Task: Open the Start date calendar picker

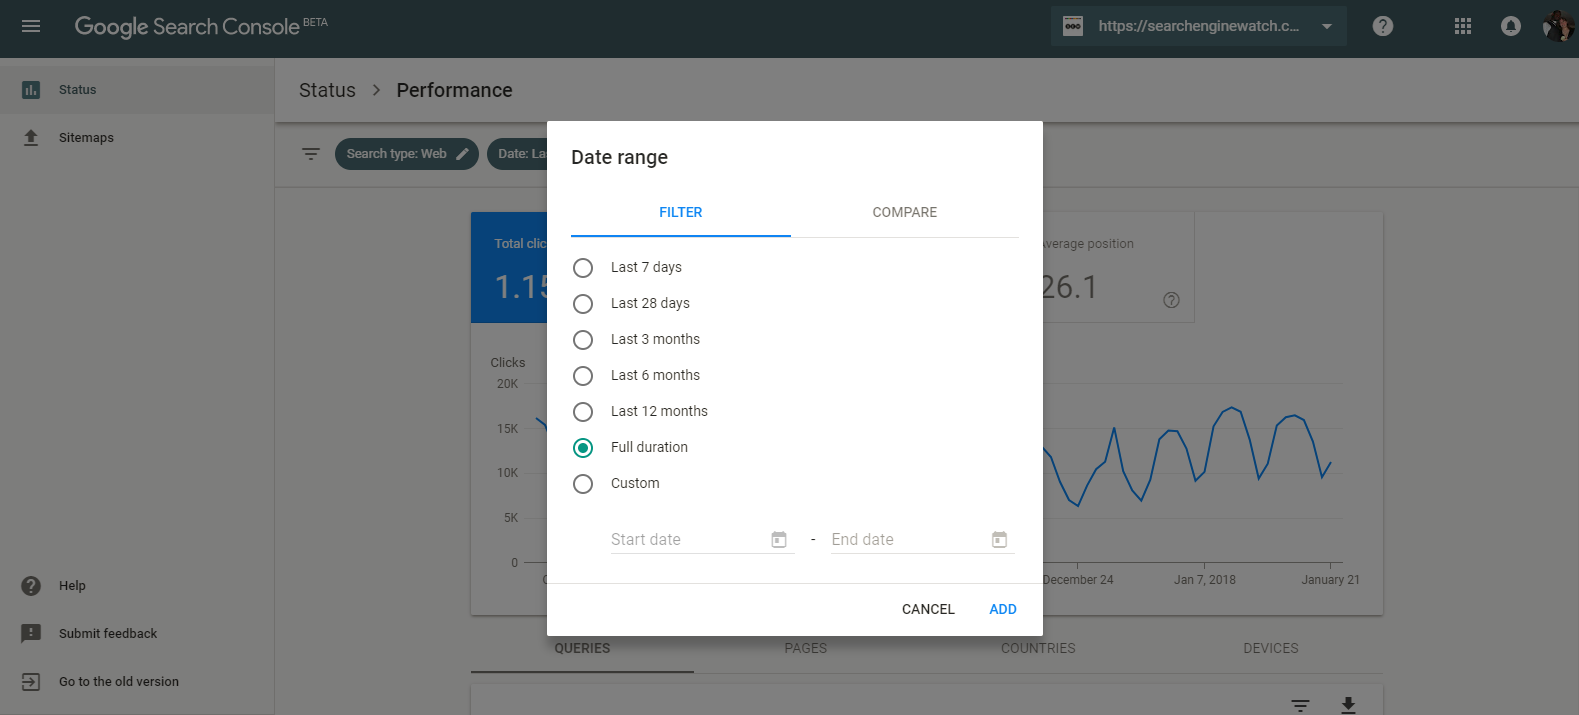Action: point(779,539)
